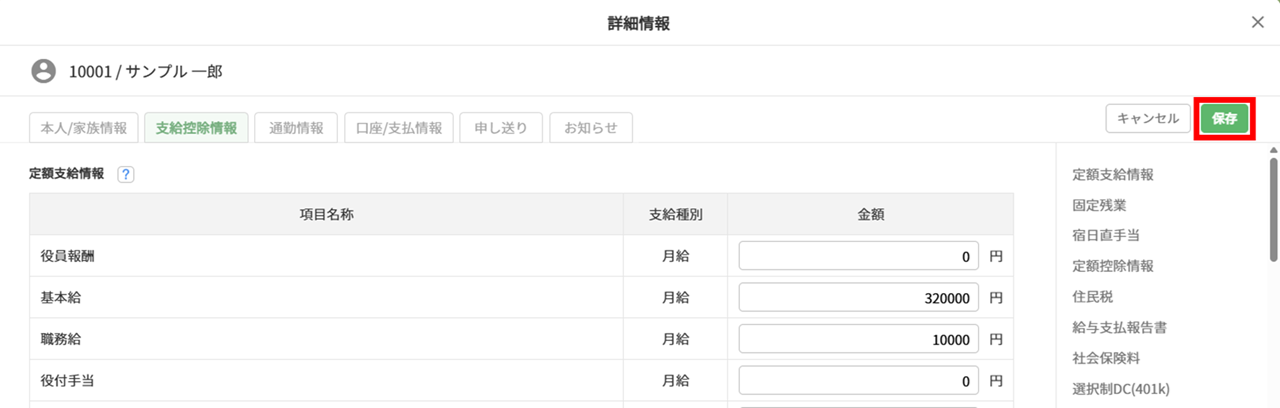The height and width of the screenshot is (408, 1280).
Task: Click the help question mark icon beside 定額支給情報
Action: tap(126, 174)
